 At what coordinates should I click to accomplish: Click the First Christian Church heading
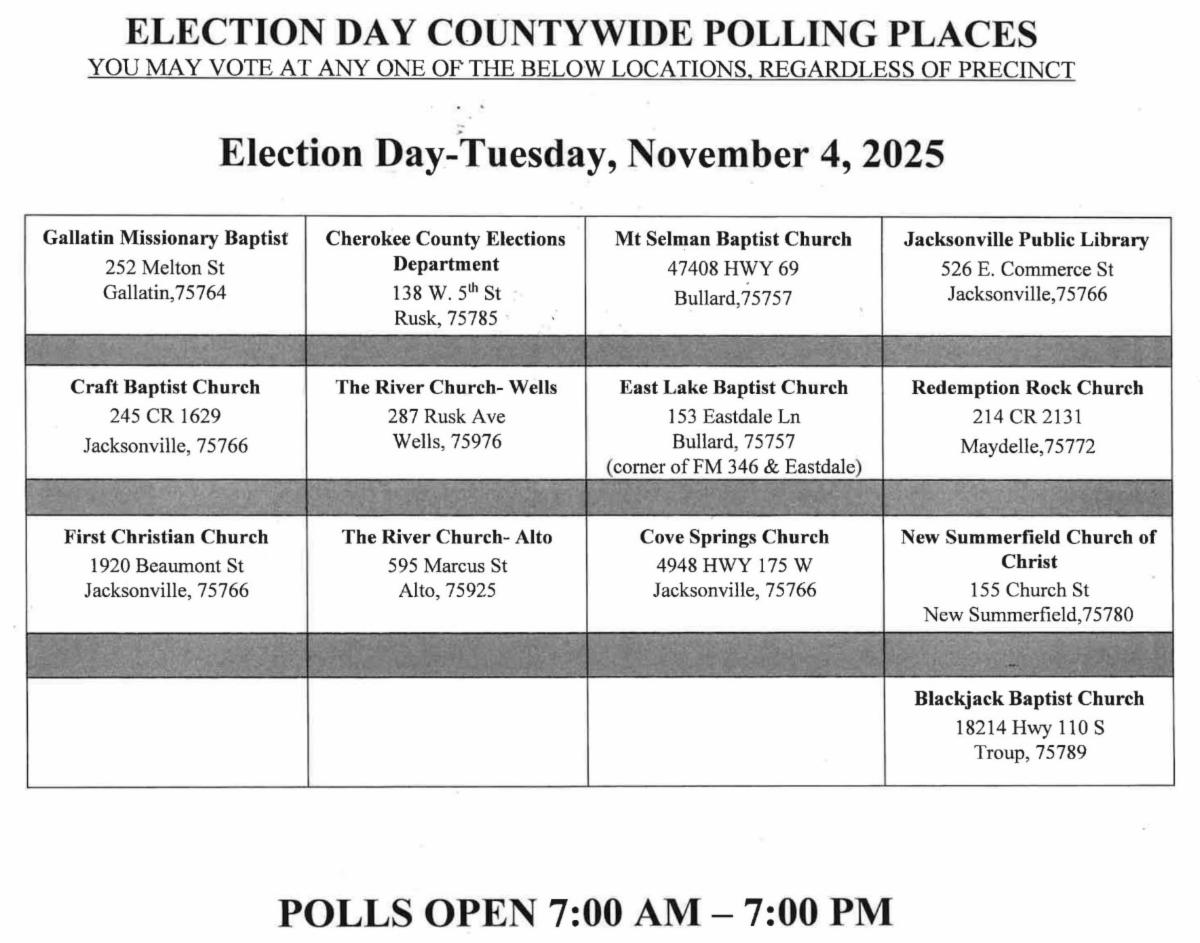(165, 537)
